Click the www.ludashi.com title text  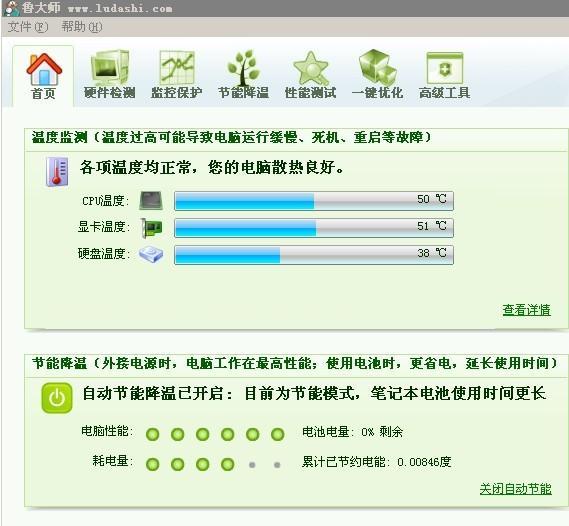[120, 8]
